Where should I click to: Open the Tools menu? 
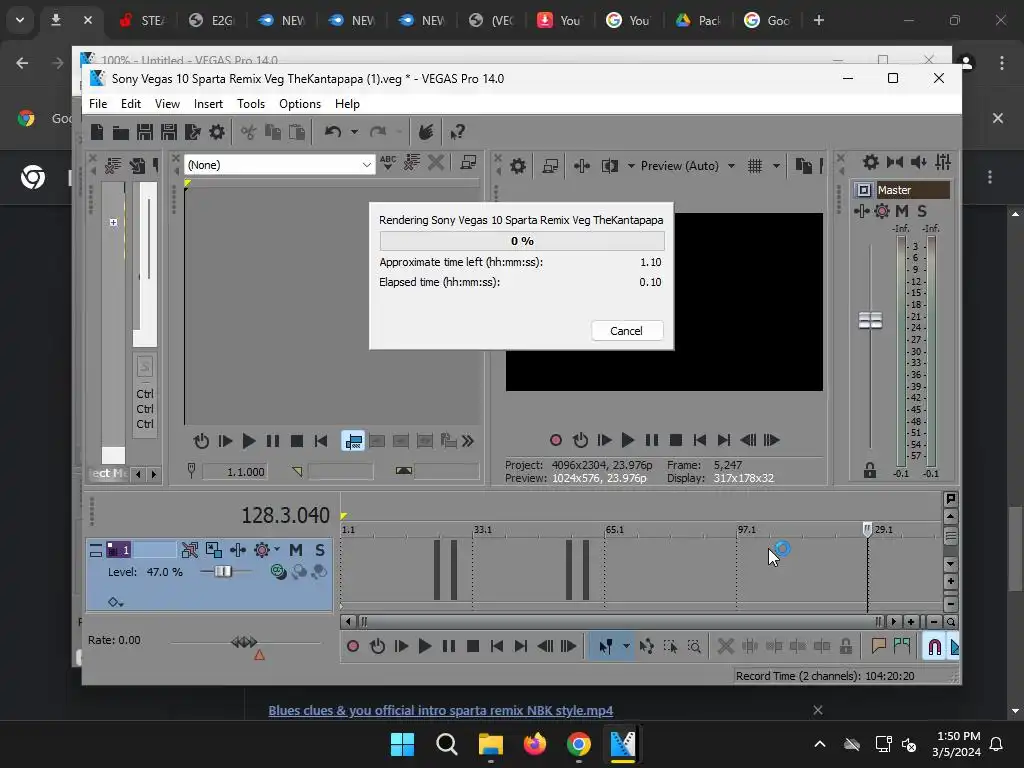coord(251,104)
